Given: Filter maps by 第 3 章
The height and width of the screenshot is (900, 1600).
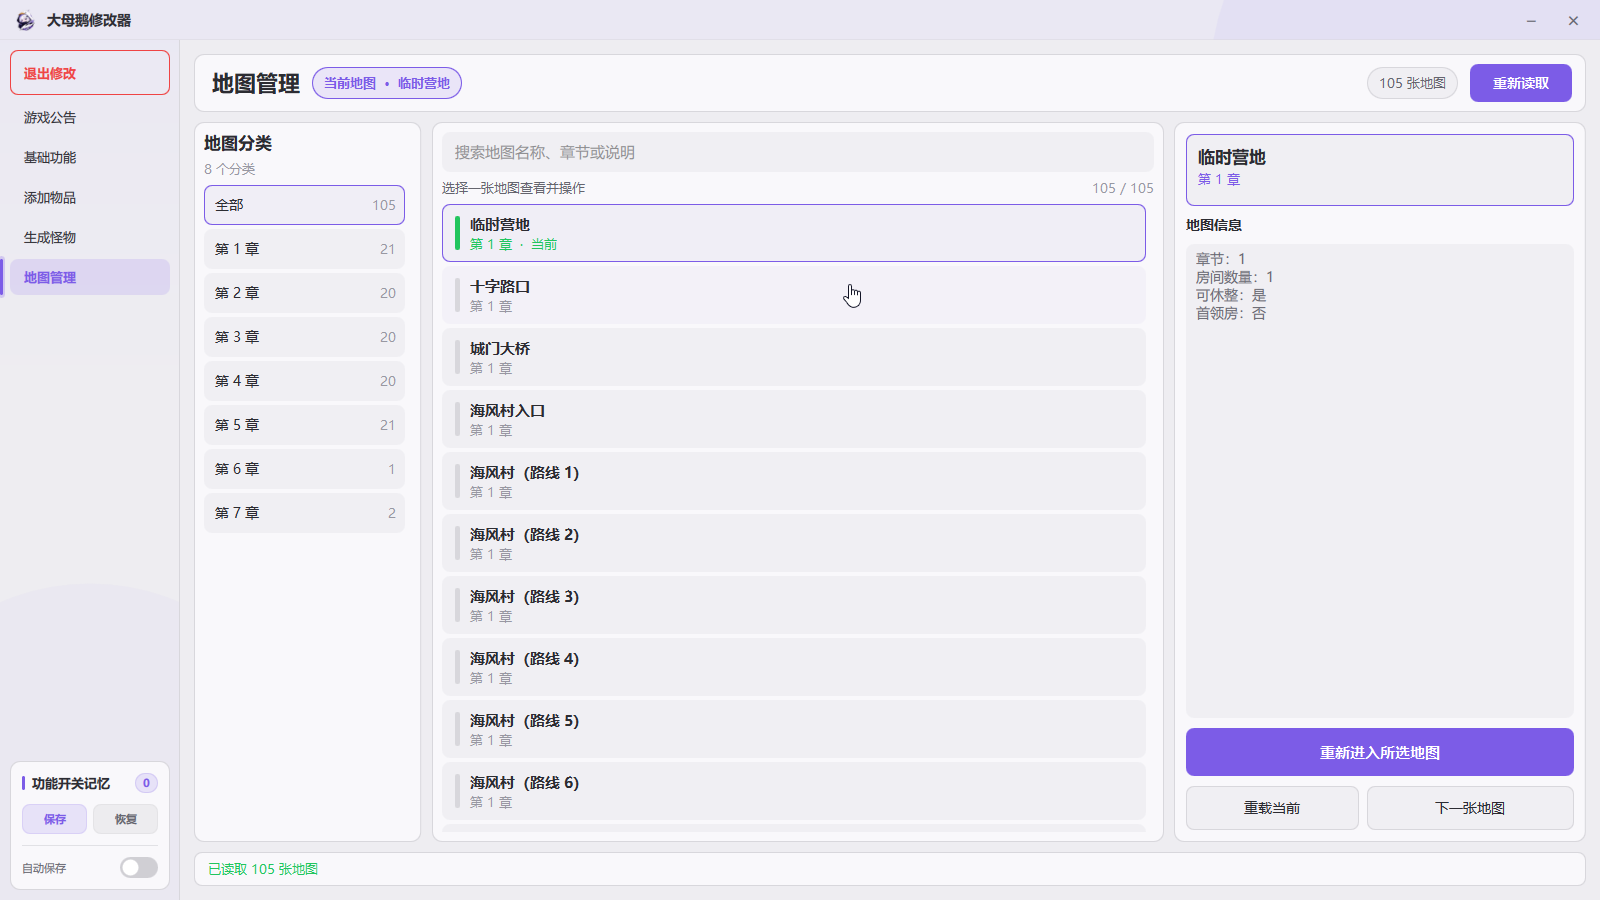Looking at the screenshot, I should [x=305, y=337].
